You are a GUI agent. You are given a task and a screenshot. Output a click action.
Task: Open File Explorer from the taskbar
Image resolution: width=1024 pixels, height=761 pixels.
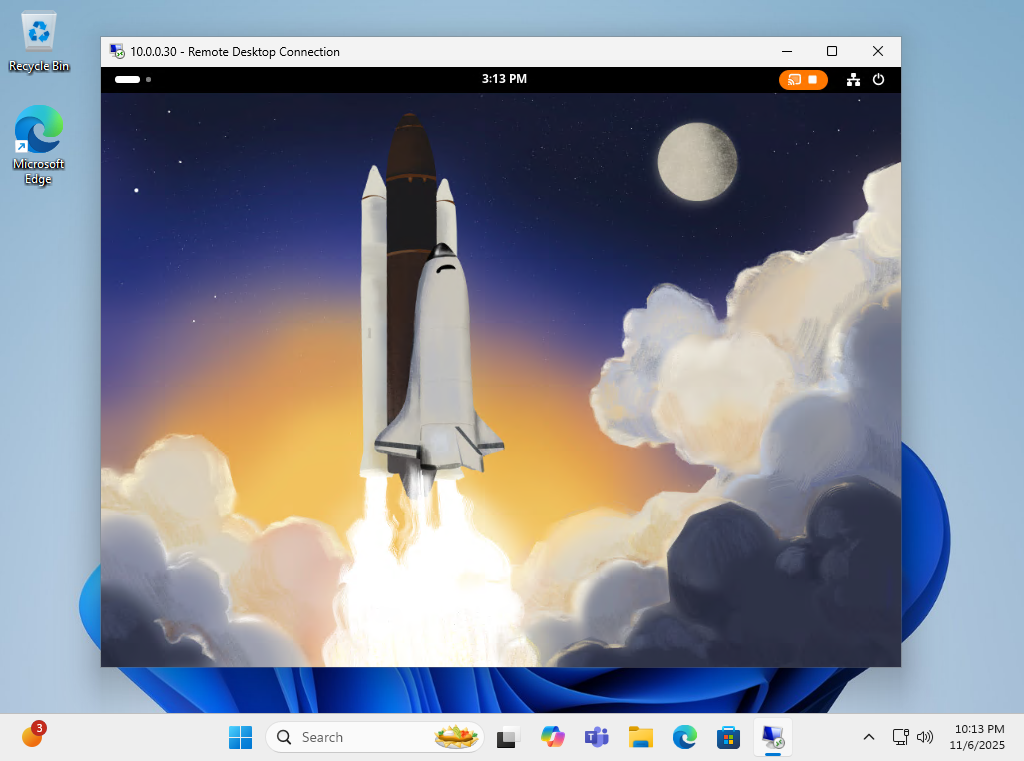coord(641,737)
